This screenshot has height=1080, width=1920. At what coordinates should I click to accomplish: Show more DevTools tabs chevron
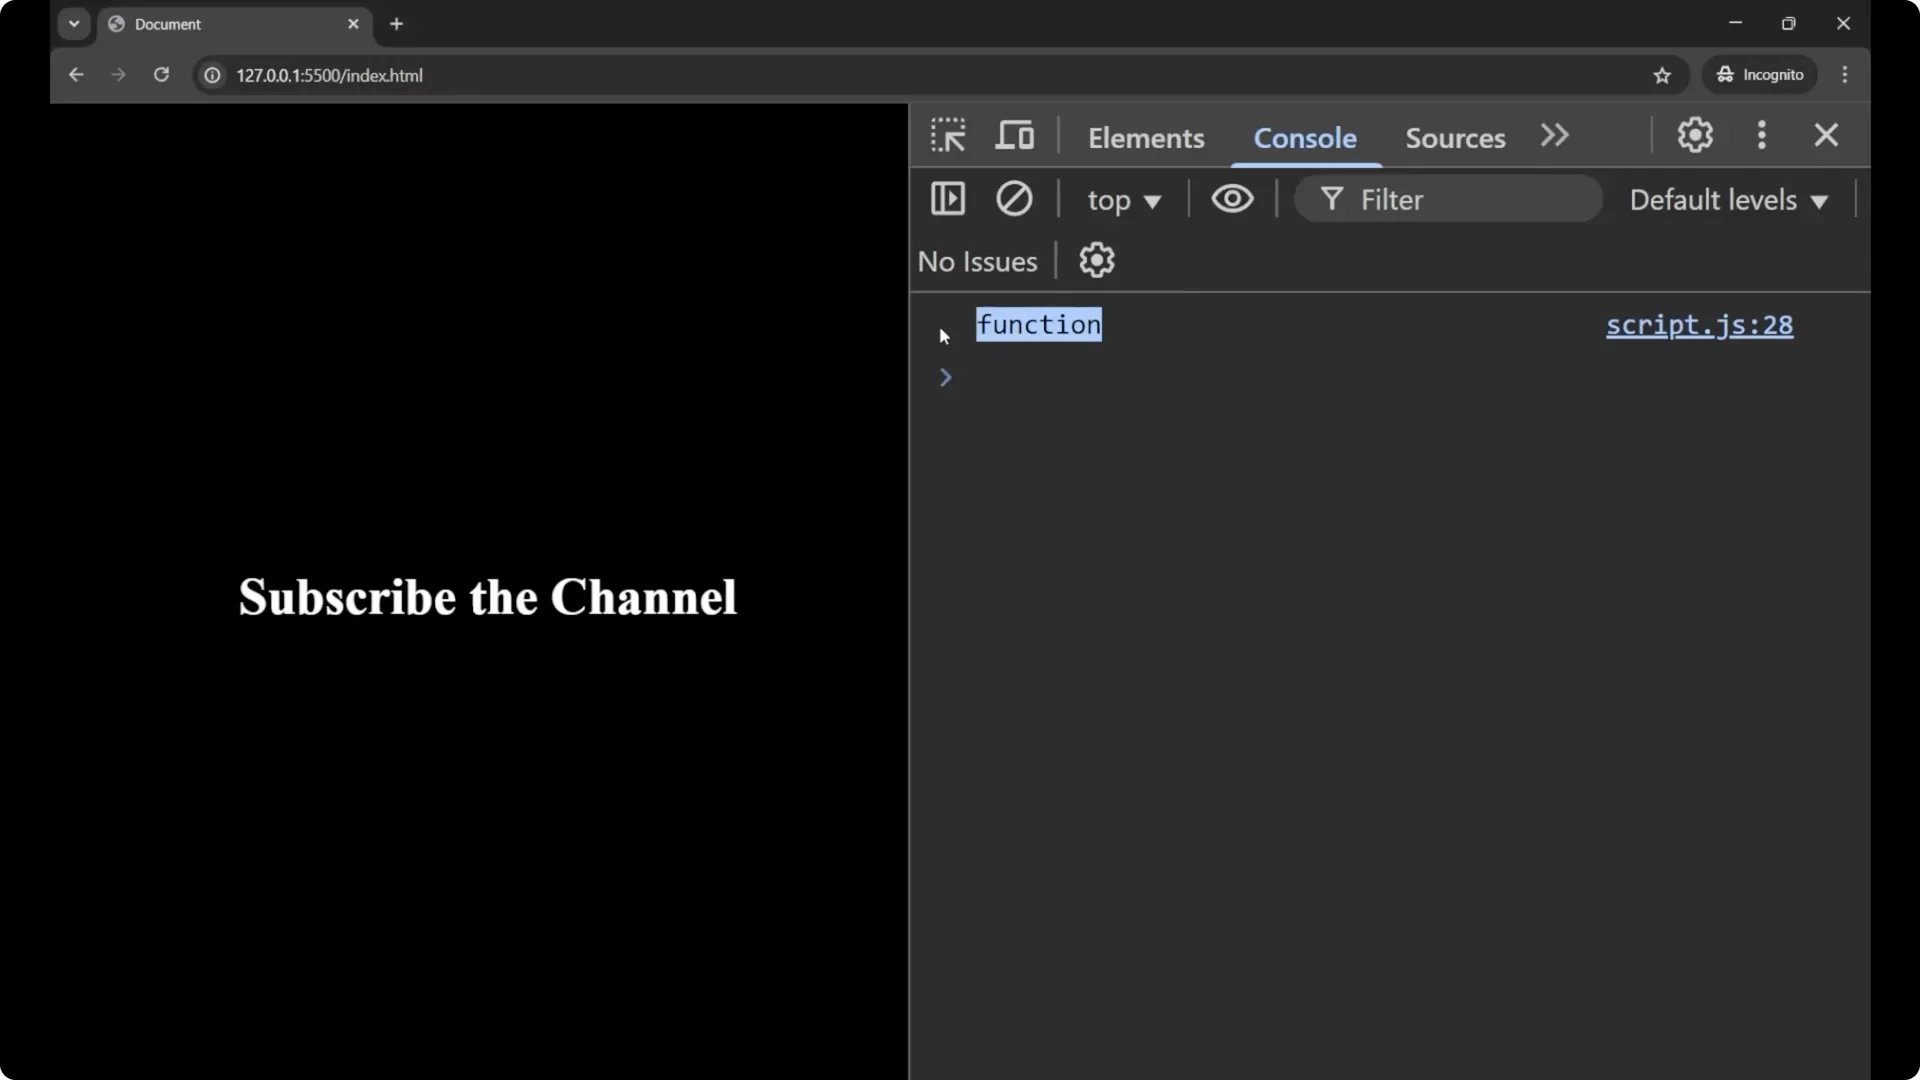[1554, 135]
